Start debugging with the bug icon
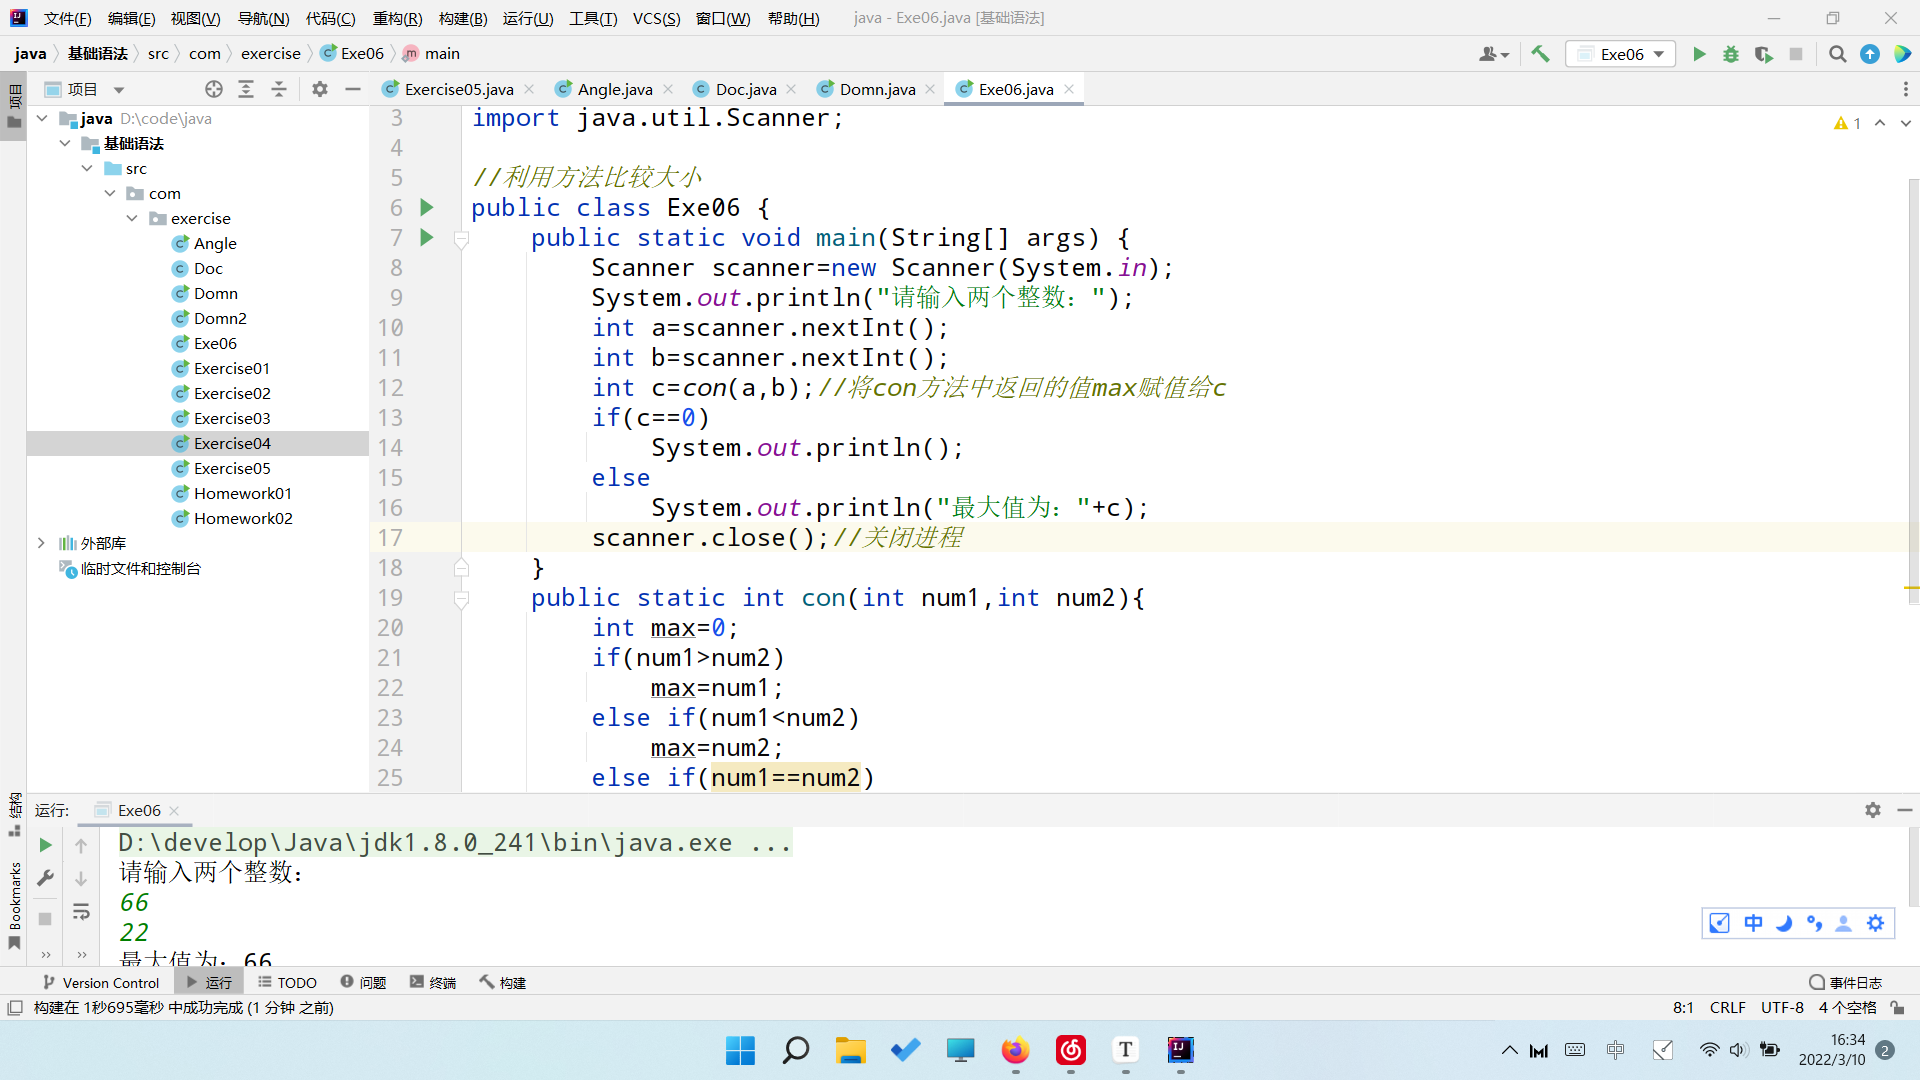The image size is (1920, 1080). pos(1731,54)
